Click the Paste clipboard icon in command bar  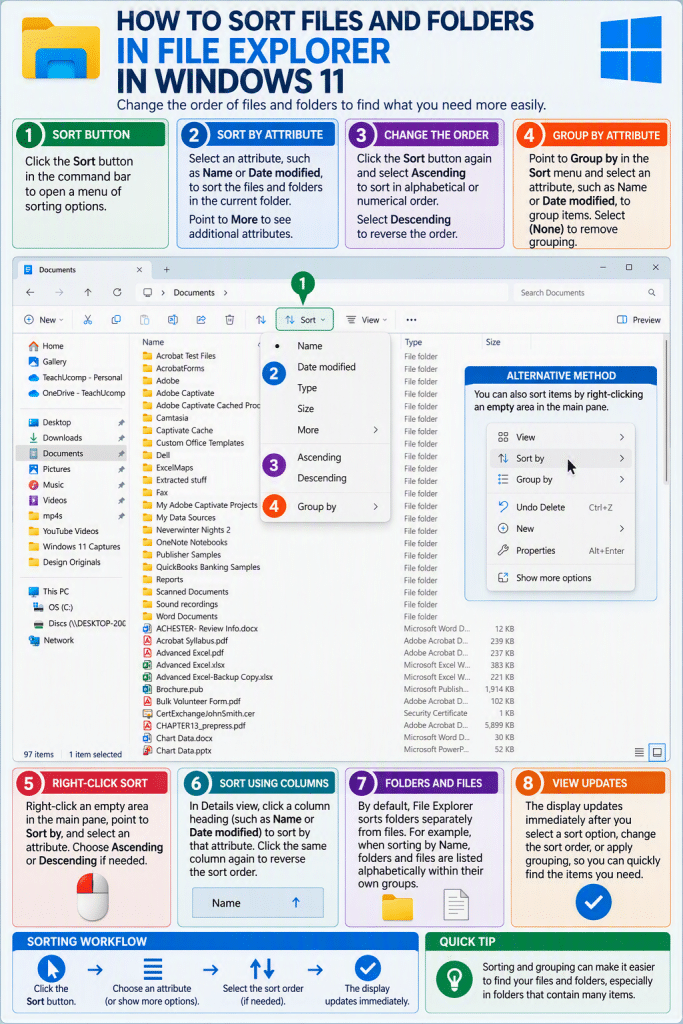click(144, 320)
